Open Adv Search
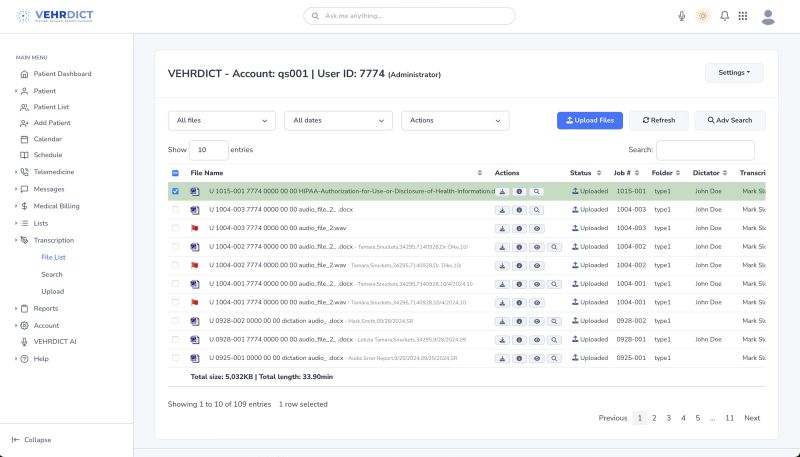Image resolution: width=800 pixels, height=457 pixels. 730,120
